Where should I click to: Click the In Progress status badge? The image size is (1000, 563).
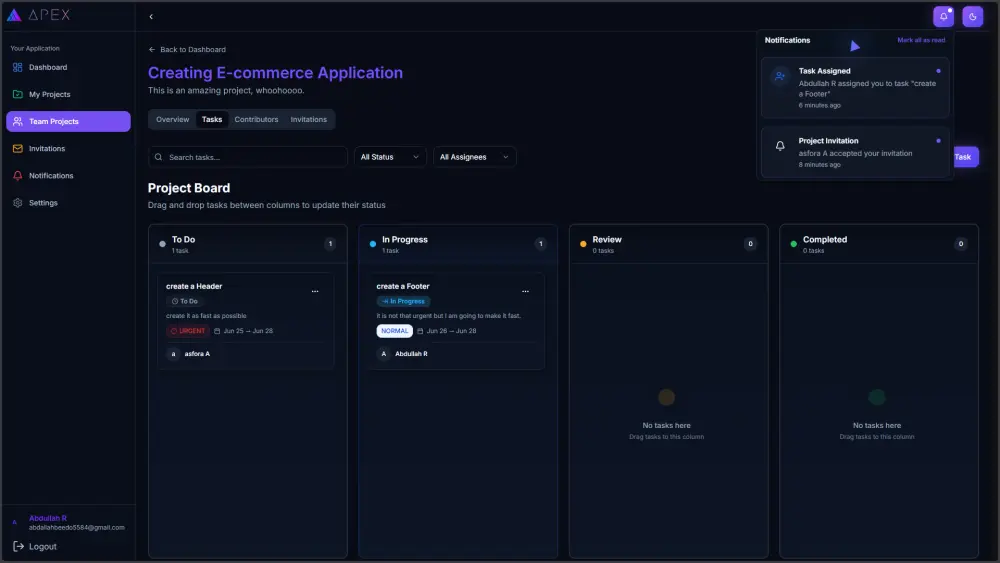[x=403, y=301]
